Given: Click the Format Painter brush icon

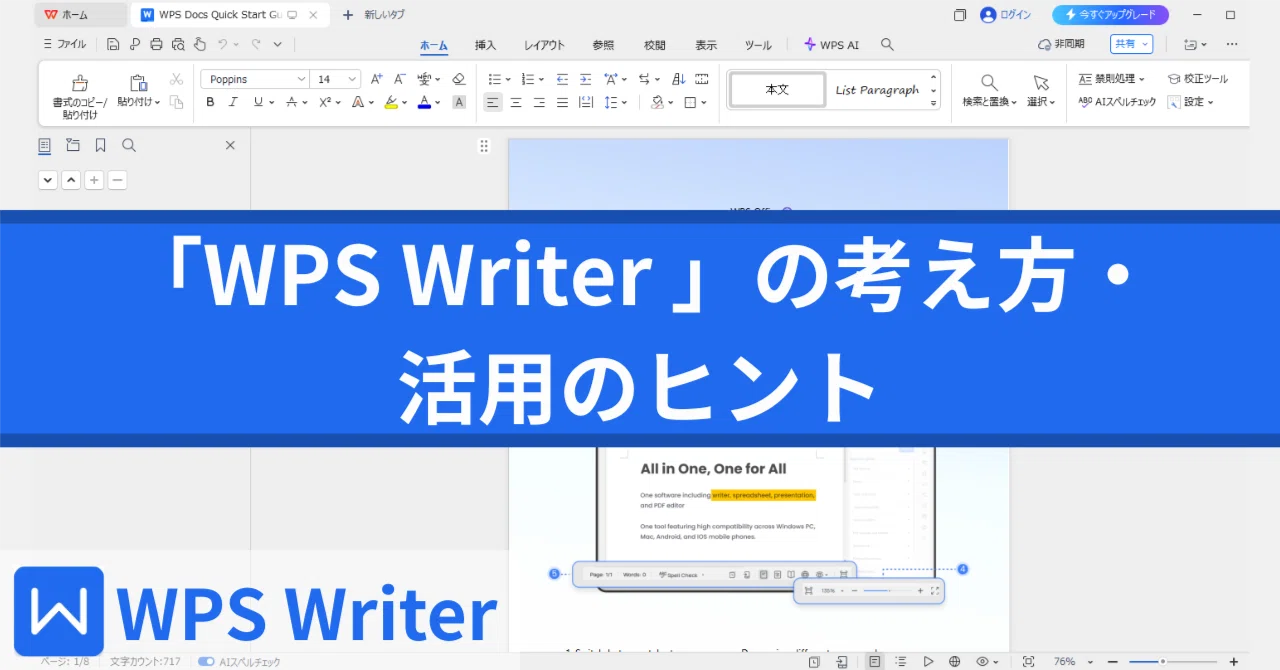Looking at the screenshot, I should click(x=80, y=84).
